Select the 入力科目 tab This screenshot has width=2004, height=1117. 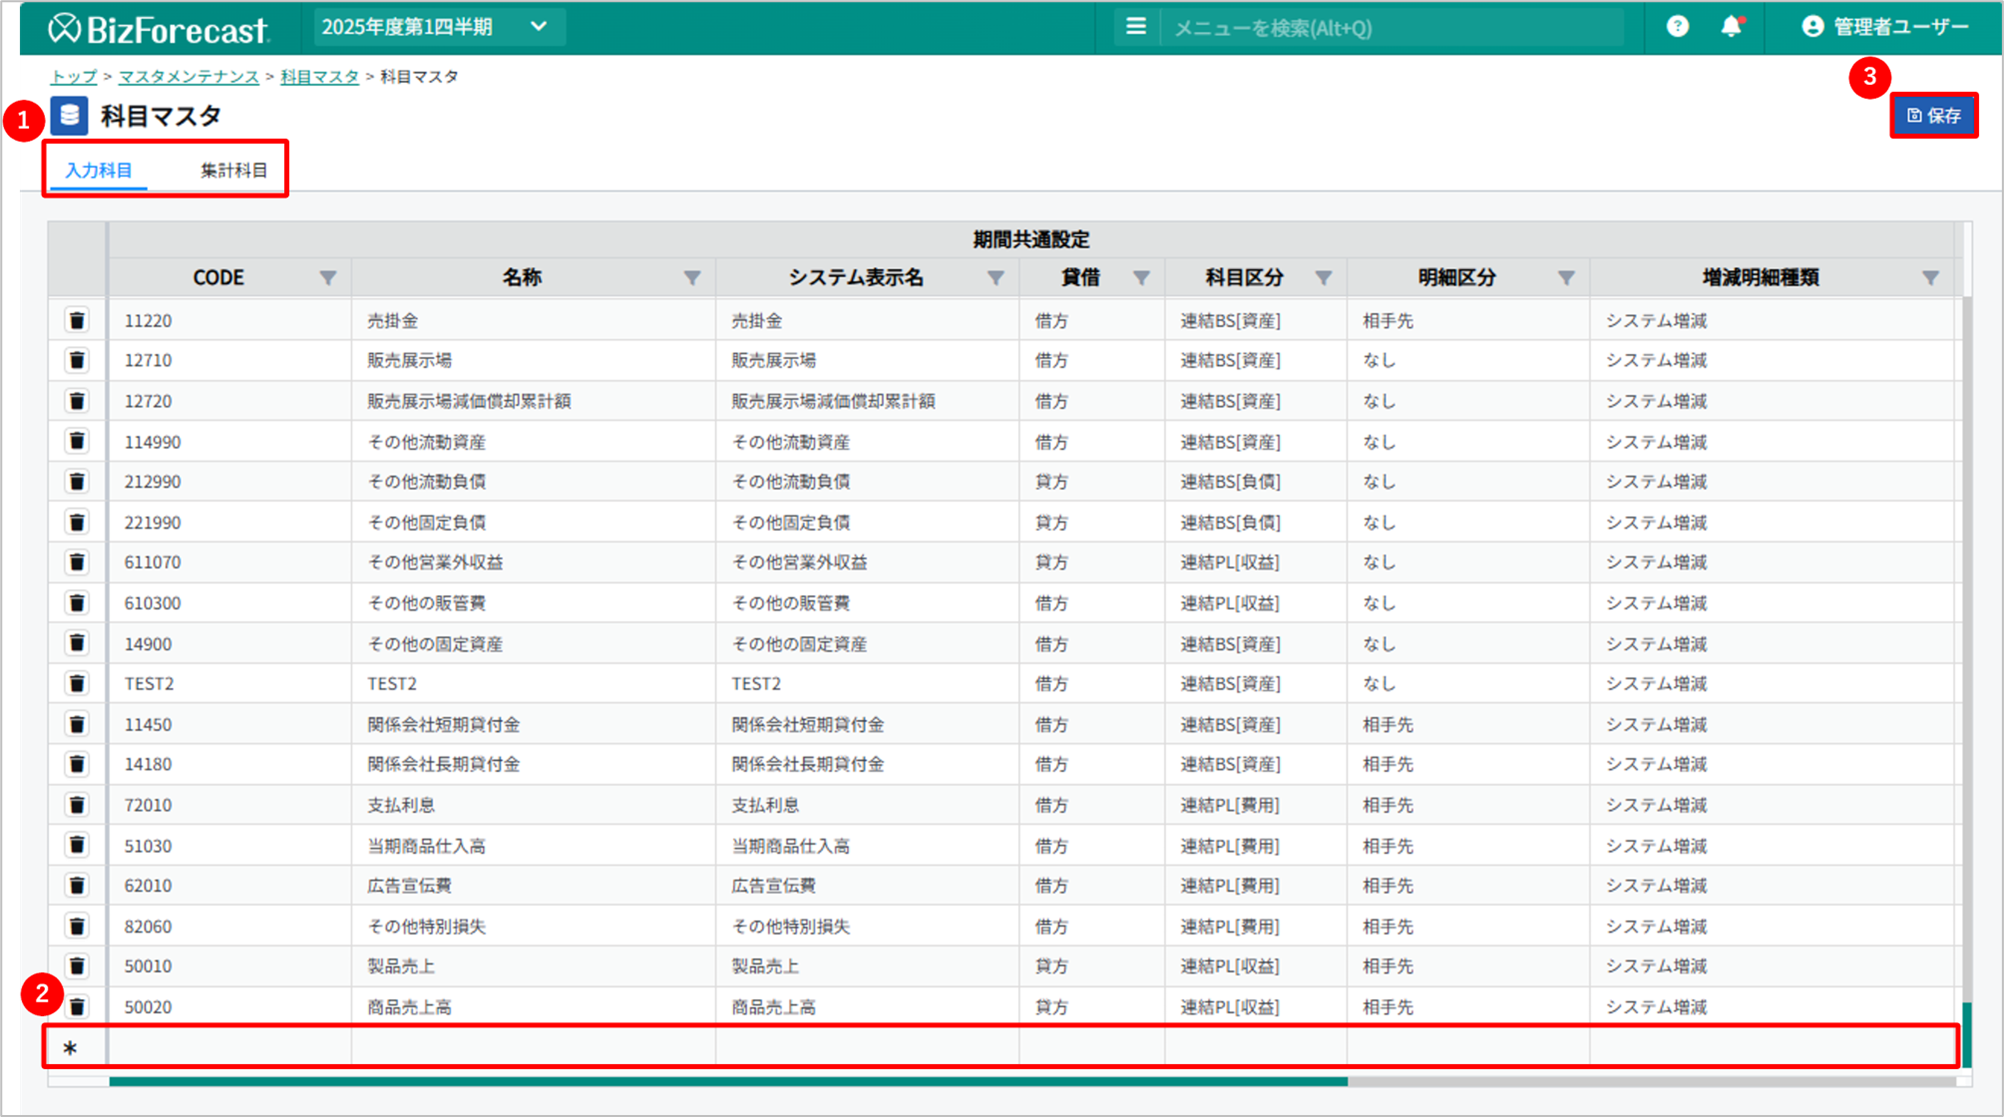99,170
